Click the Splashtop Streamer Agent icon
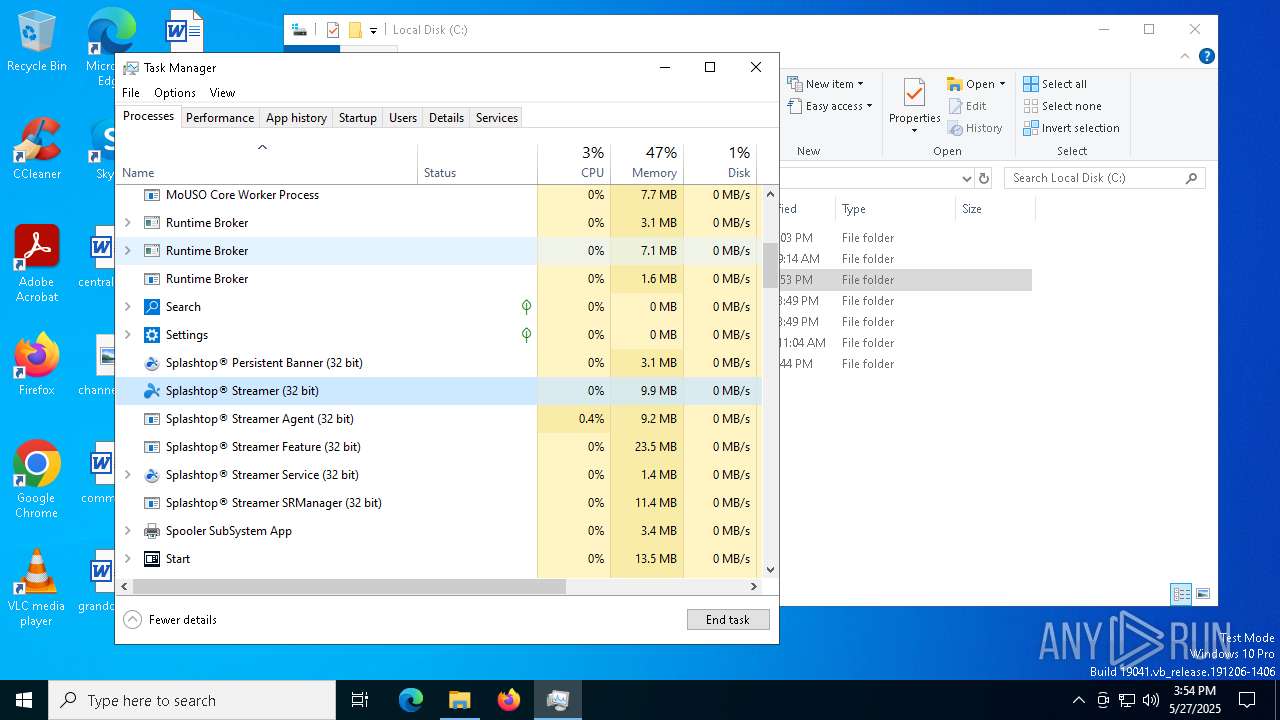Image resolution: width=1280 pixels, height=720 pixels. (x=152, y=419)
